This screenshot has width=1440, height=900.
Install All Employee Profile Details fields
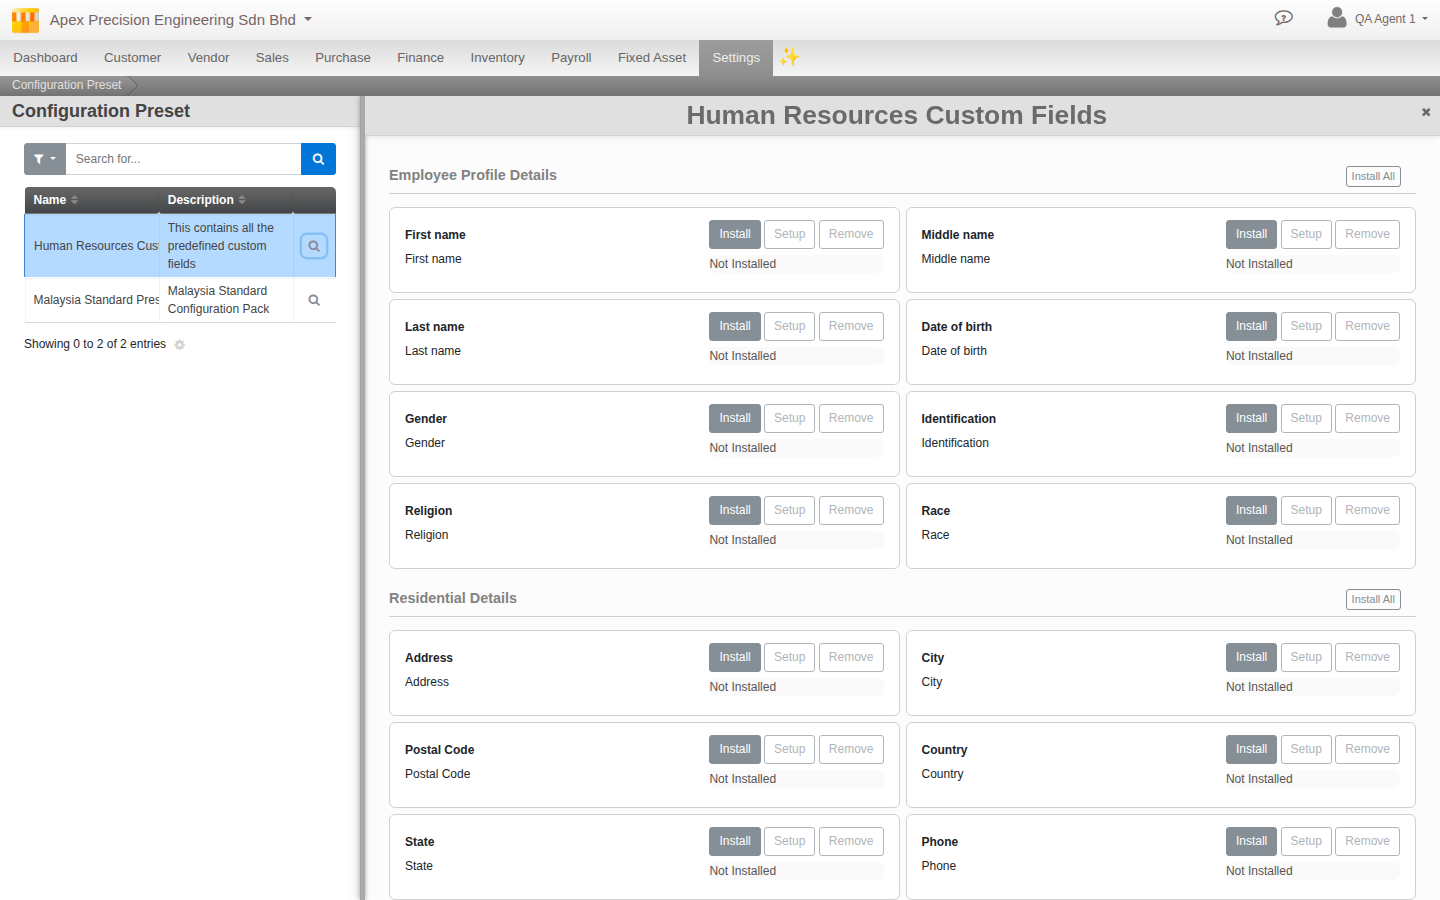1373,177
